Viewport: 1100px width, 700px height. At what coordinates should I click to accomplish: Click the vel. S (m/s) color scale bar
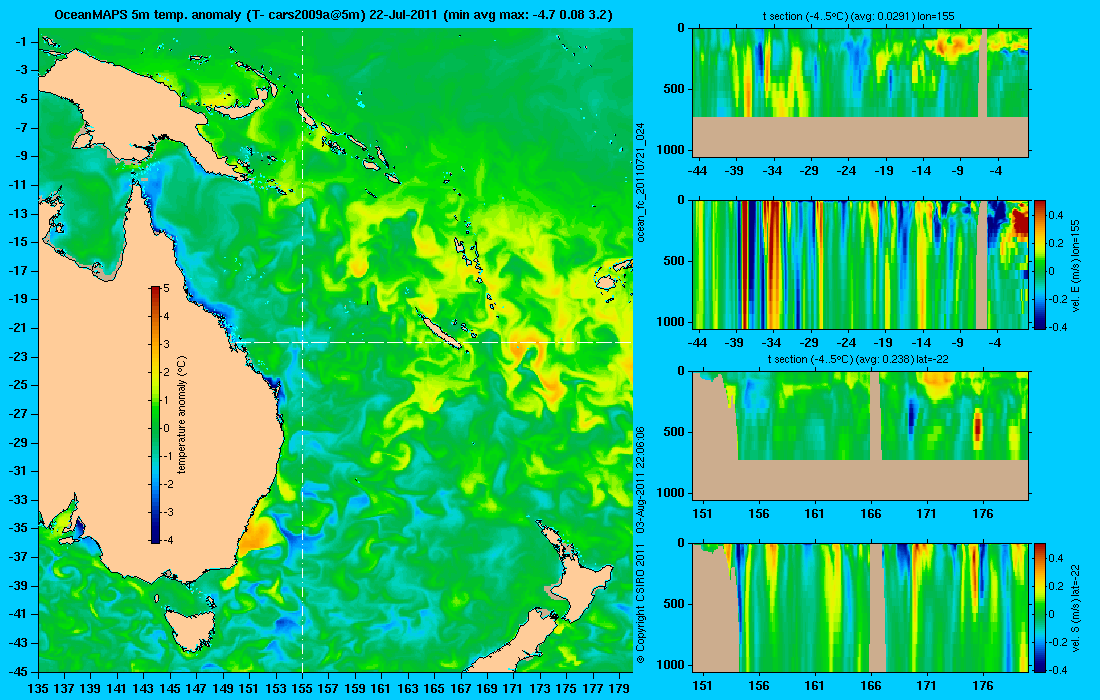pyautogui.click(x=1040, y=607)
